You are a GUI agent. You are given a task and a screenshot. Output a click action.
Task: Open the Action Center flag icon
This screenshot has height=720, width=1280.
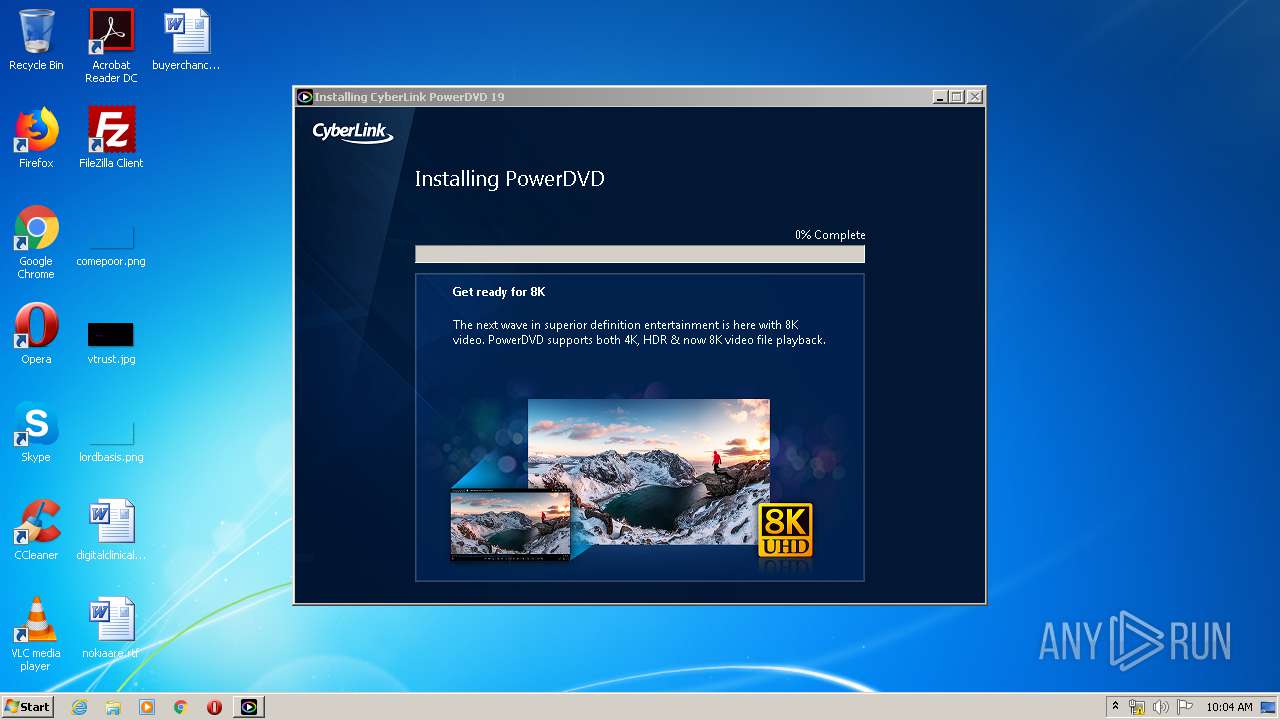point(1185,707)
